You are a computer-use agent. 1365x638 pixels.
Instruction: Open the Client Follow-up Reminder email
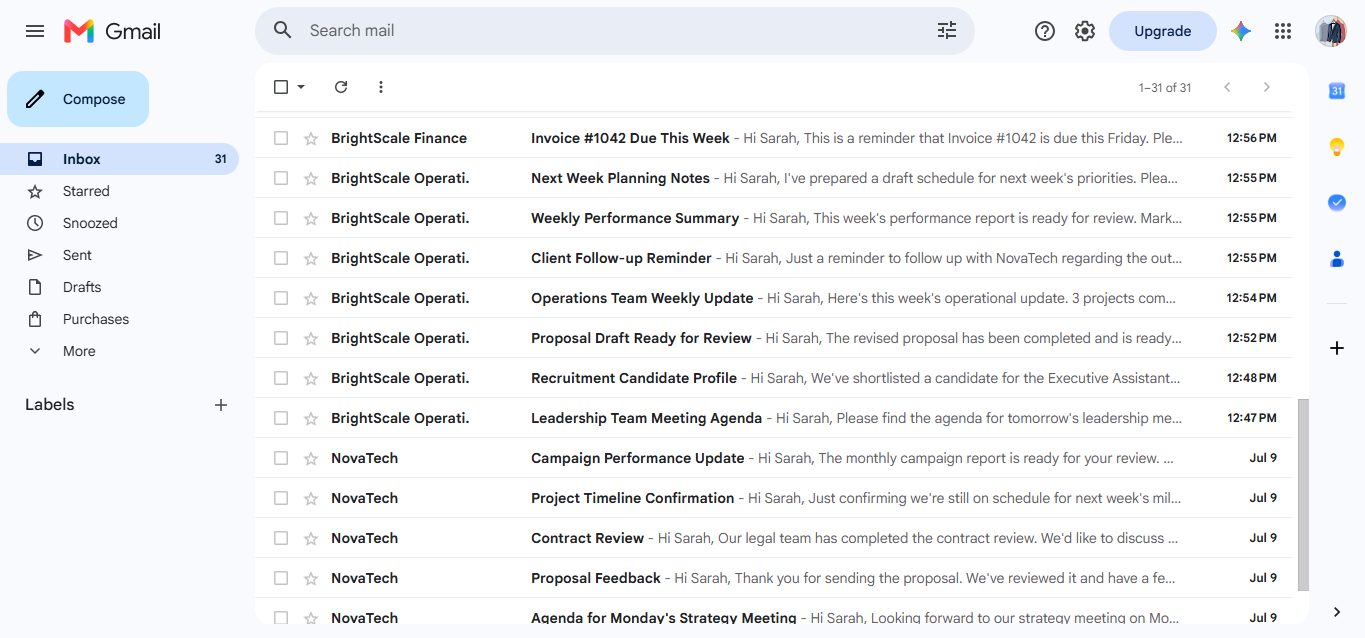[774, 258]
